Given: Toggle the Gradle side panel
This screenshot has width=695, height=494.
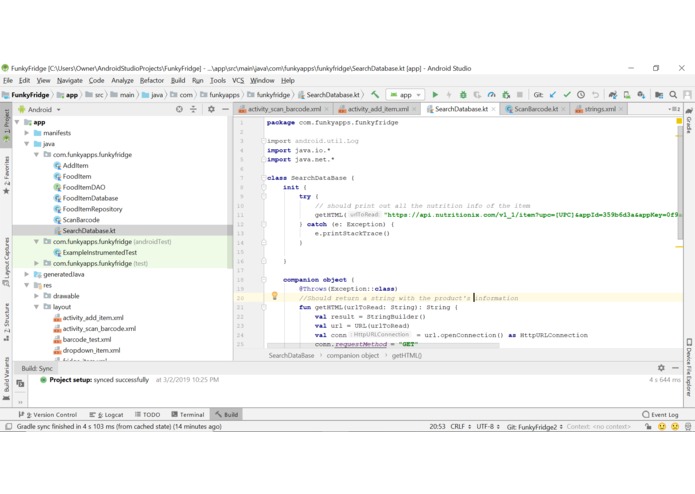Looking at the screenshot, I should 689,120.
